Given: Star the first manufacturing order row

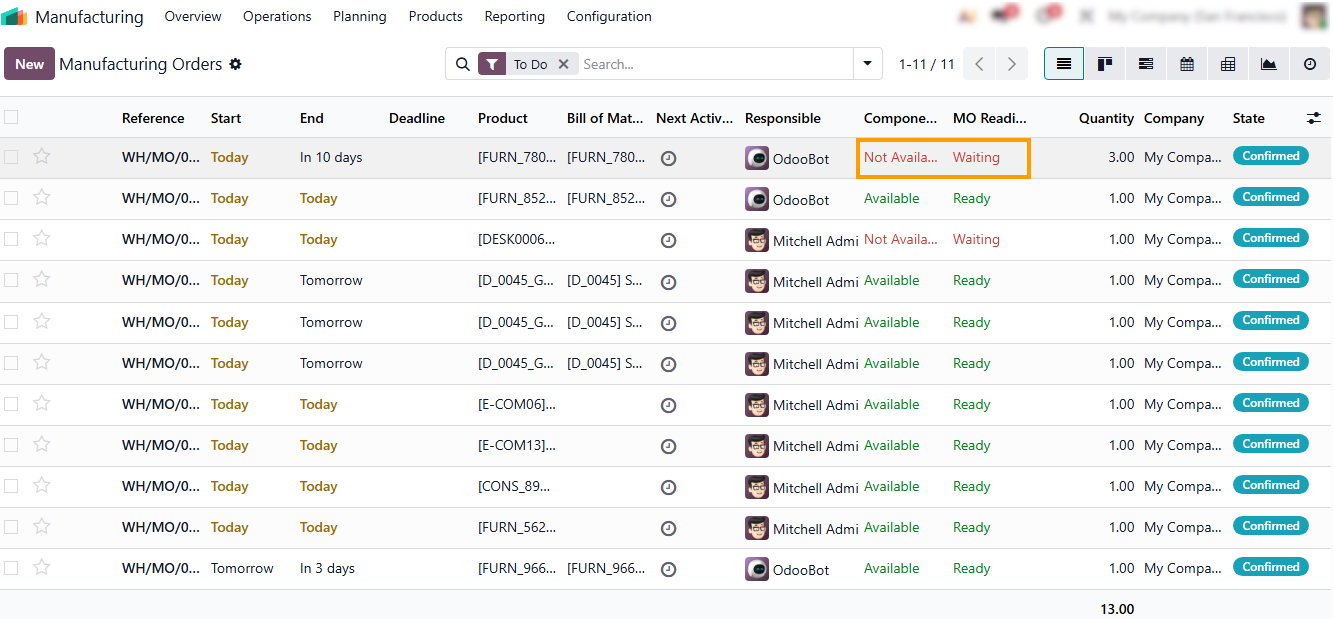Looking at the screenshot, I should coord(42,156).
